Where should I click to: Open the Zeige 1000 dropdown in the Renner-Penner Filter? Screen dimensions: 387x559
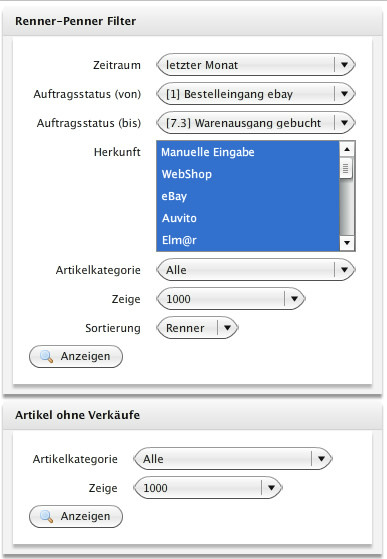pos(231,299)
